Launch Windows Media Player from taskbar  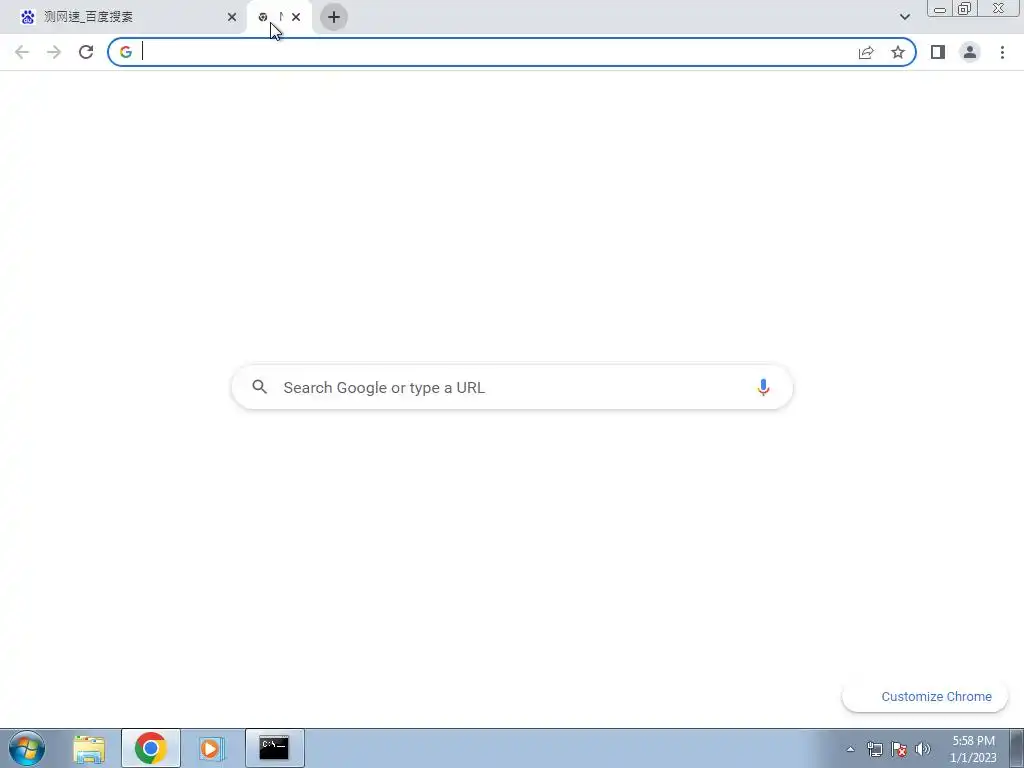[x=211, y=748]
